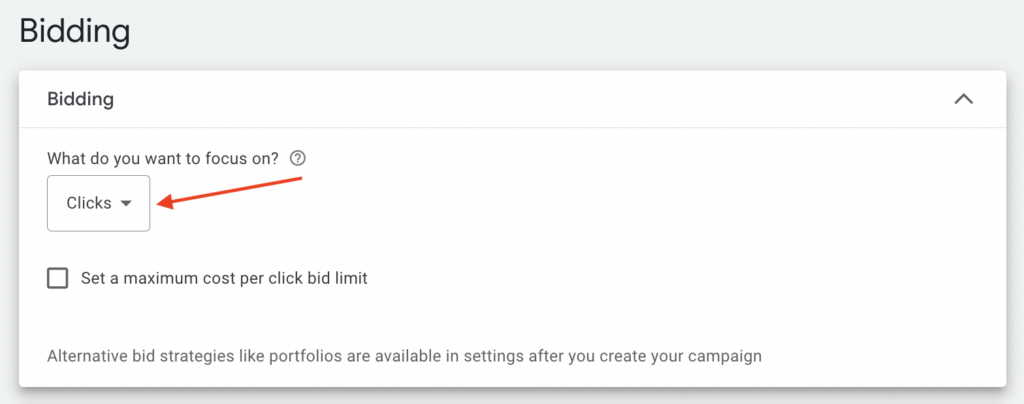Click blank area right of the checkbox label

(x=650, y=278)
